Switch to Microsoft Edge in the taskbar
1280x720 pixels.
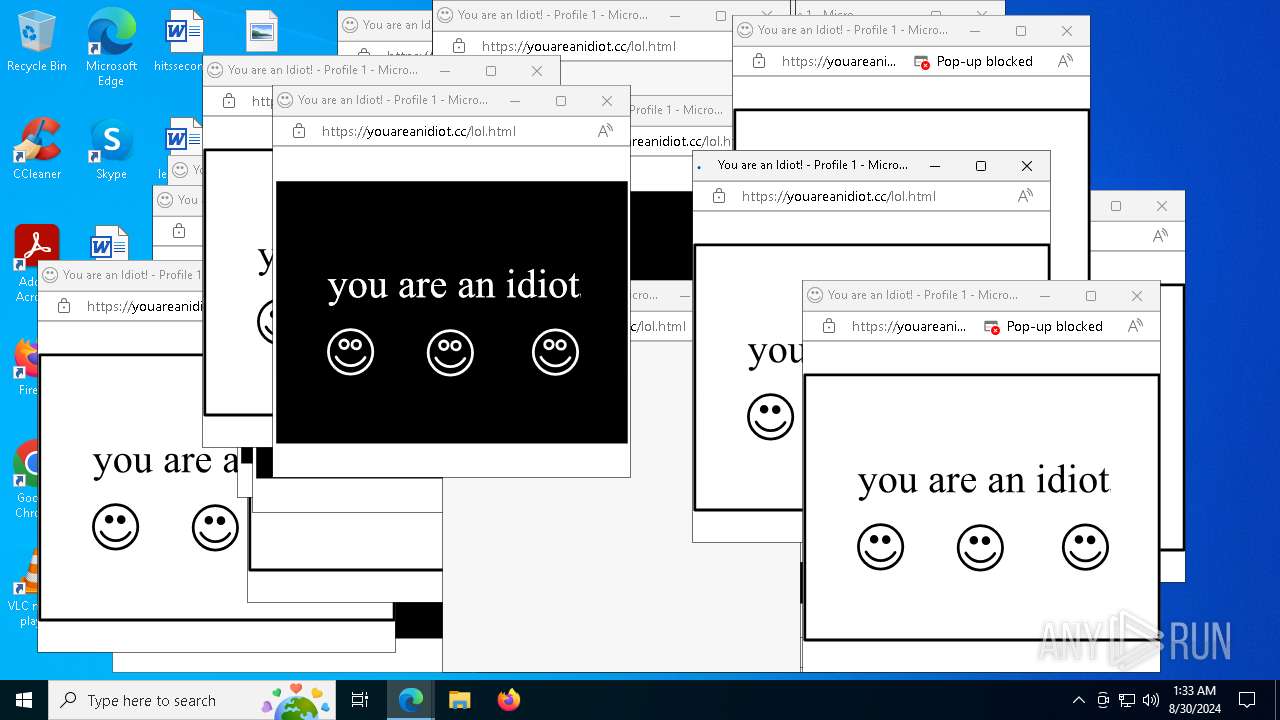[411, 700]
